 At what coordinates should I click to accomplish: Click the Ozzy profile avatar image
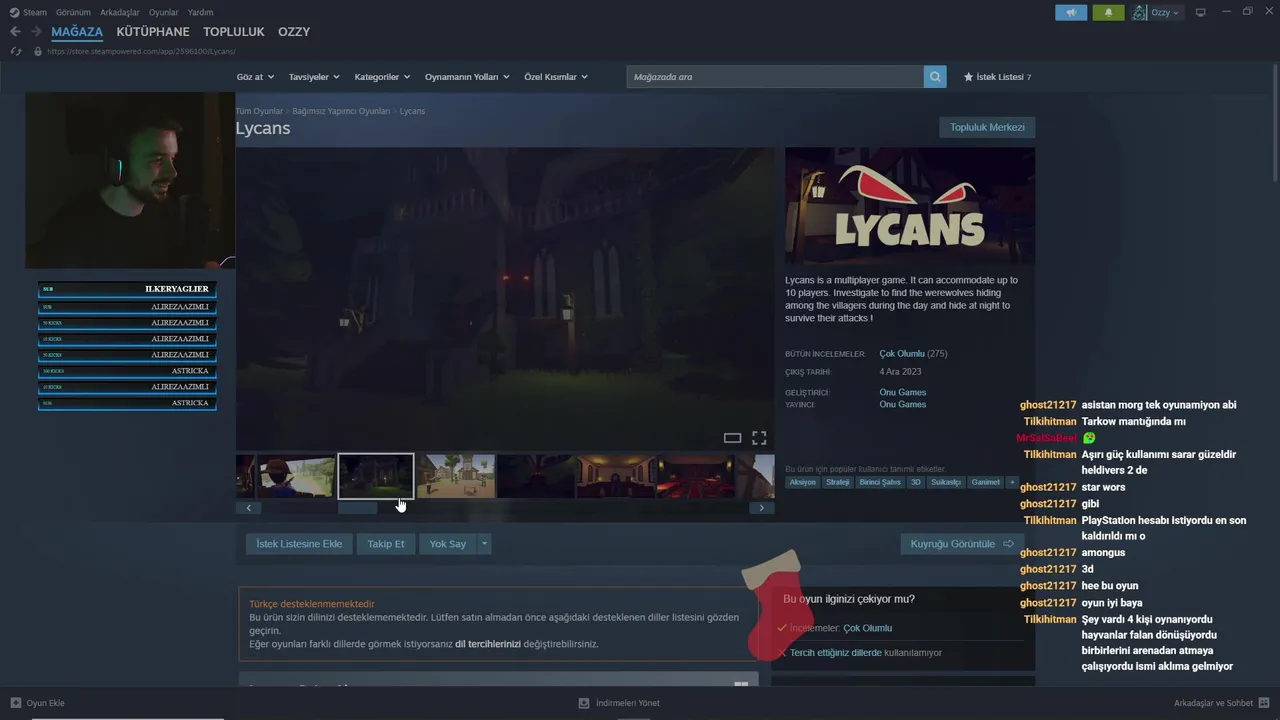[x=1140, y=12]
